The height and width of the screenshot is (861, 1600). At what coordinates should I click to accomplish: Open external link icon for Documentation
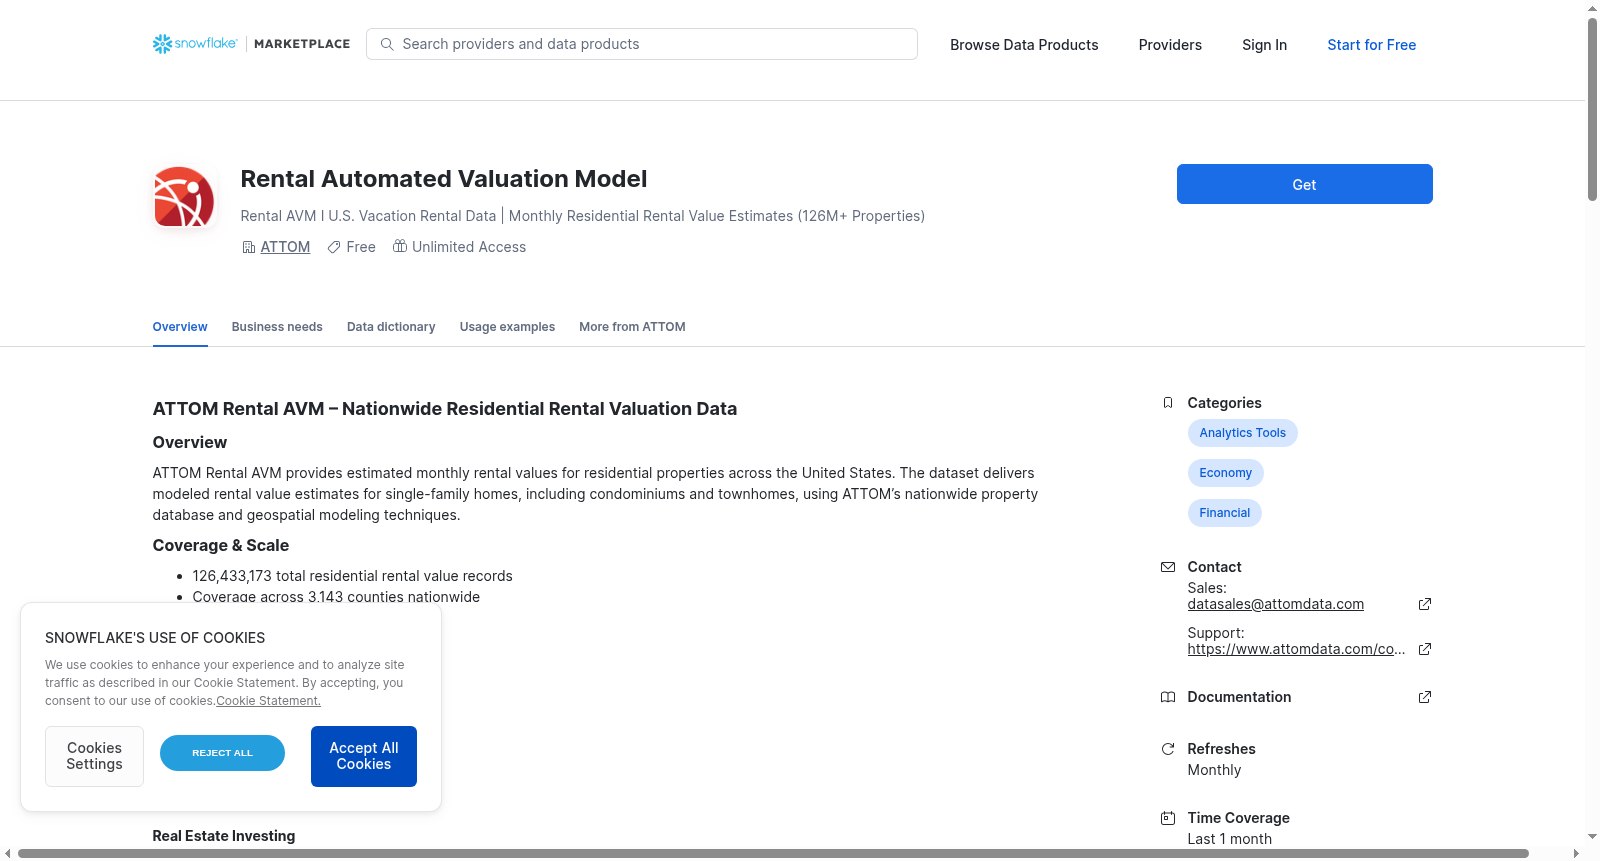pos(1425,697)
